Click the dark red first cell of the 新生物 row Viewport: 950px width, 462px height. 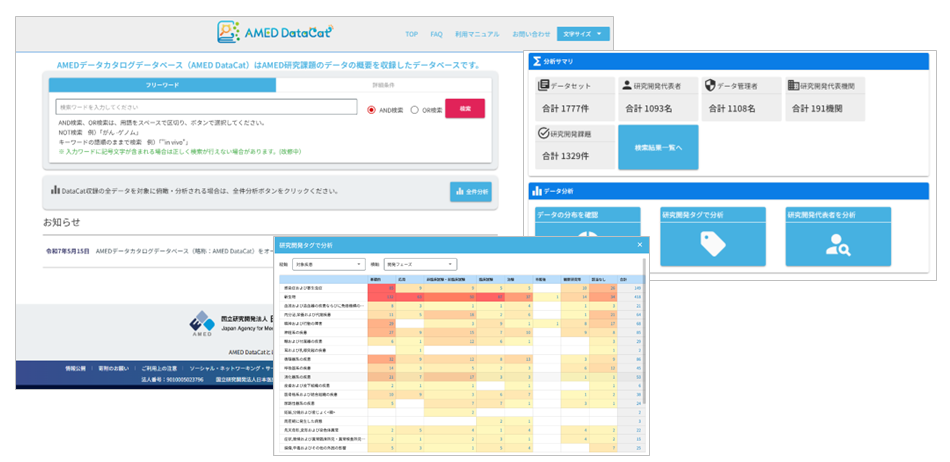(382, 297)
